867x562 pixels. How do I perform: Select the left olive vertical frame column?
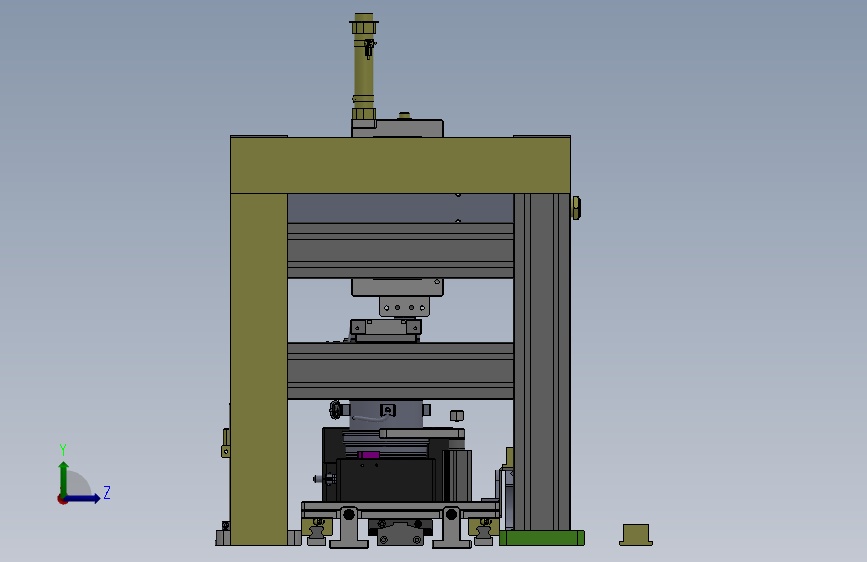[259, 369]
